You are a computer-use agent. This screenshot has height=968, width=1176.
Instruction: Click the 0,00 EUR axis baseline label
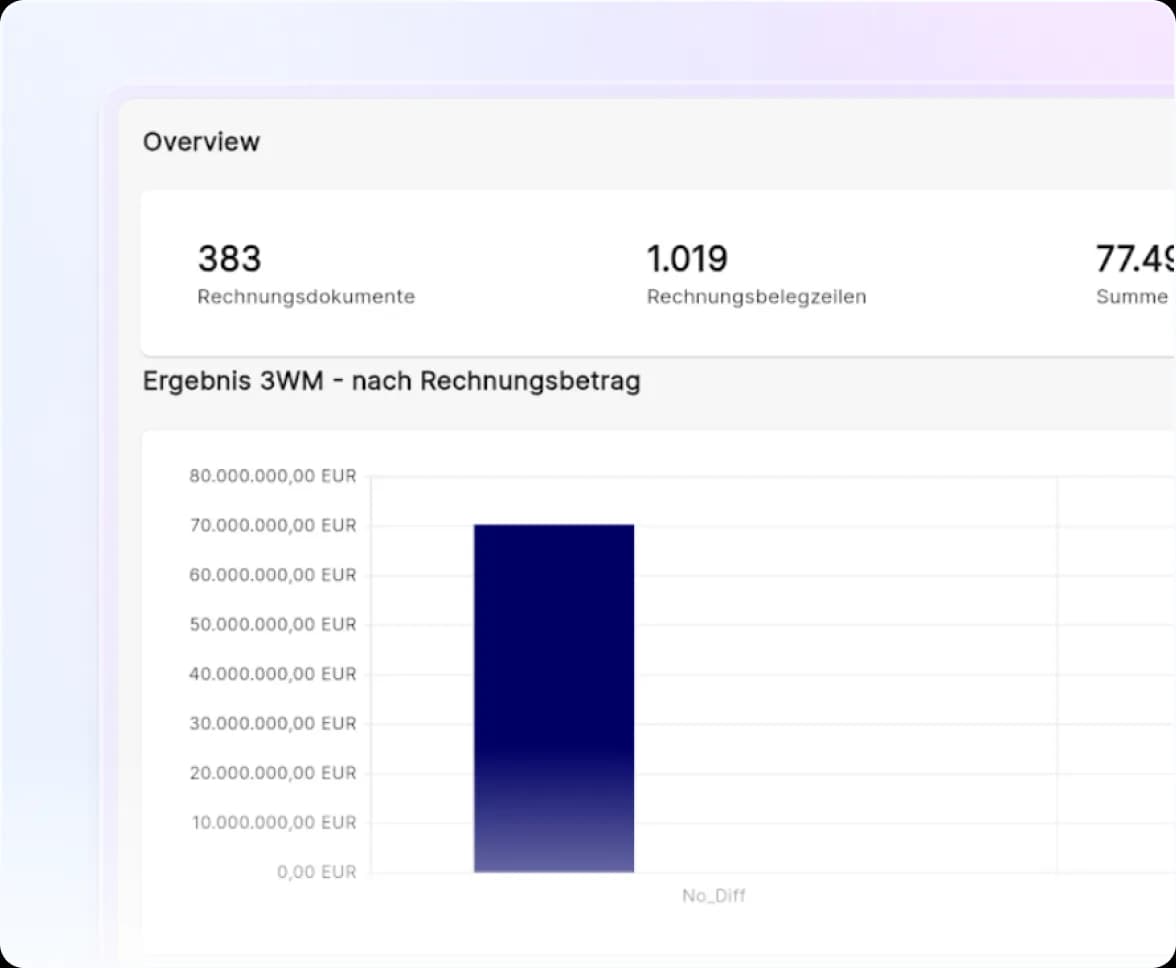[316, 872]
